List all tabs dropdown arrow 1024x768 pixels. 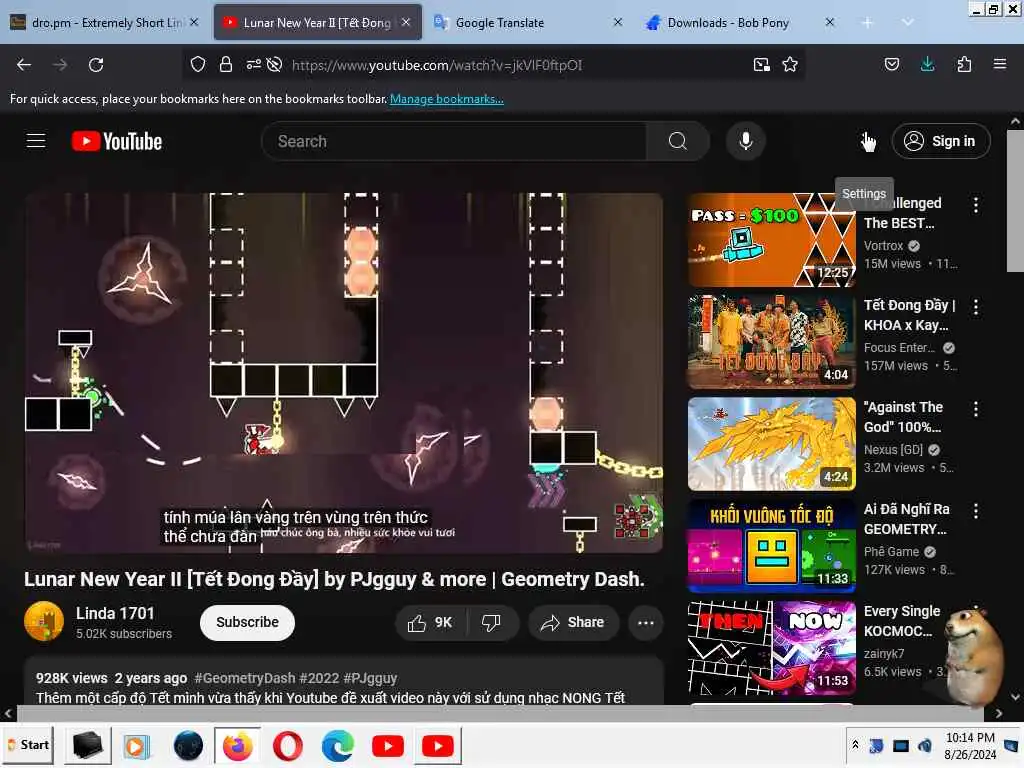pyautogui.click(x=907, y=22)
